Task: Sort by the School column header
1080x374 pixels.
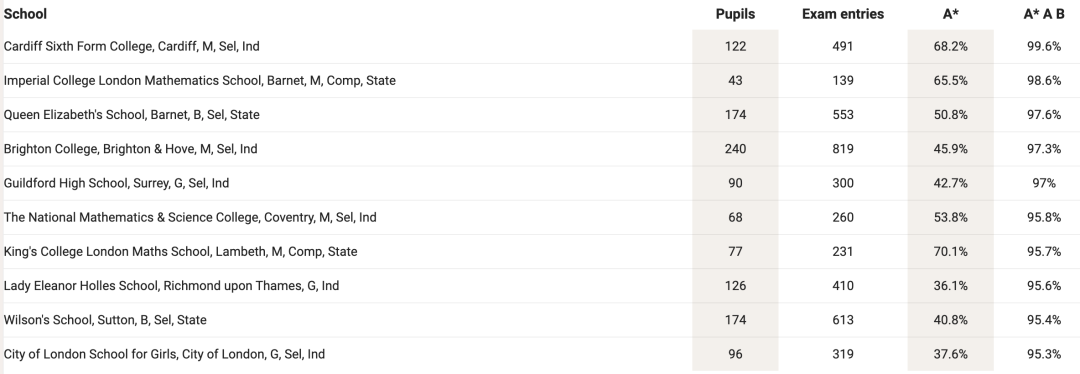Action: tap(25, 14)
